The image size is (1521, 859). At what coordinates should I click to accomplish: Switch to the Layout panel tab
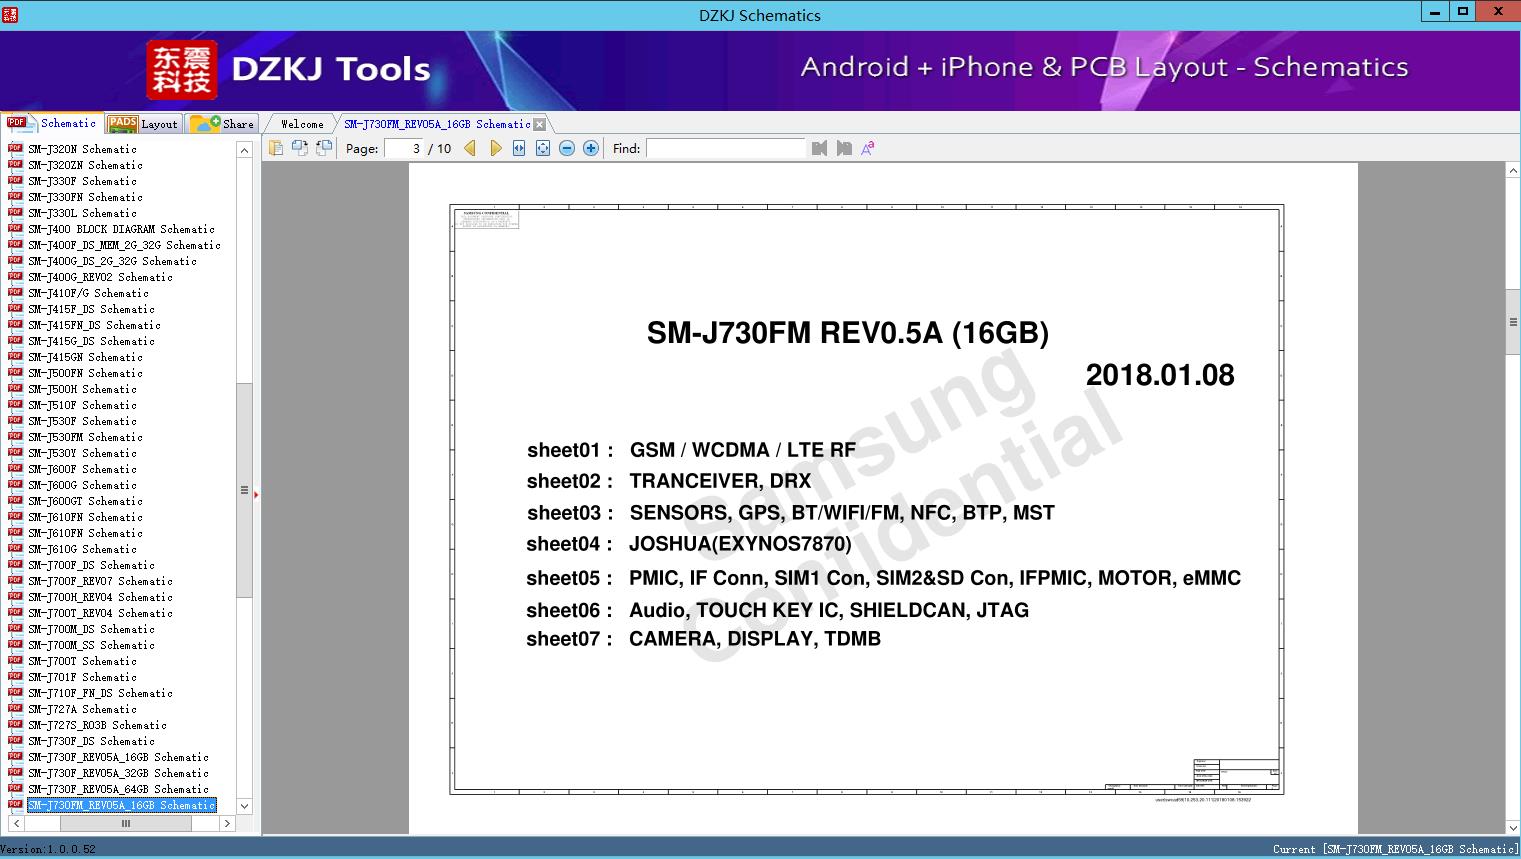[x=142, y=124]
